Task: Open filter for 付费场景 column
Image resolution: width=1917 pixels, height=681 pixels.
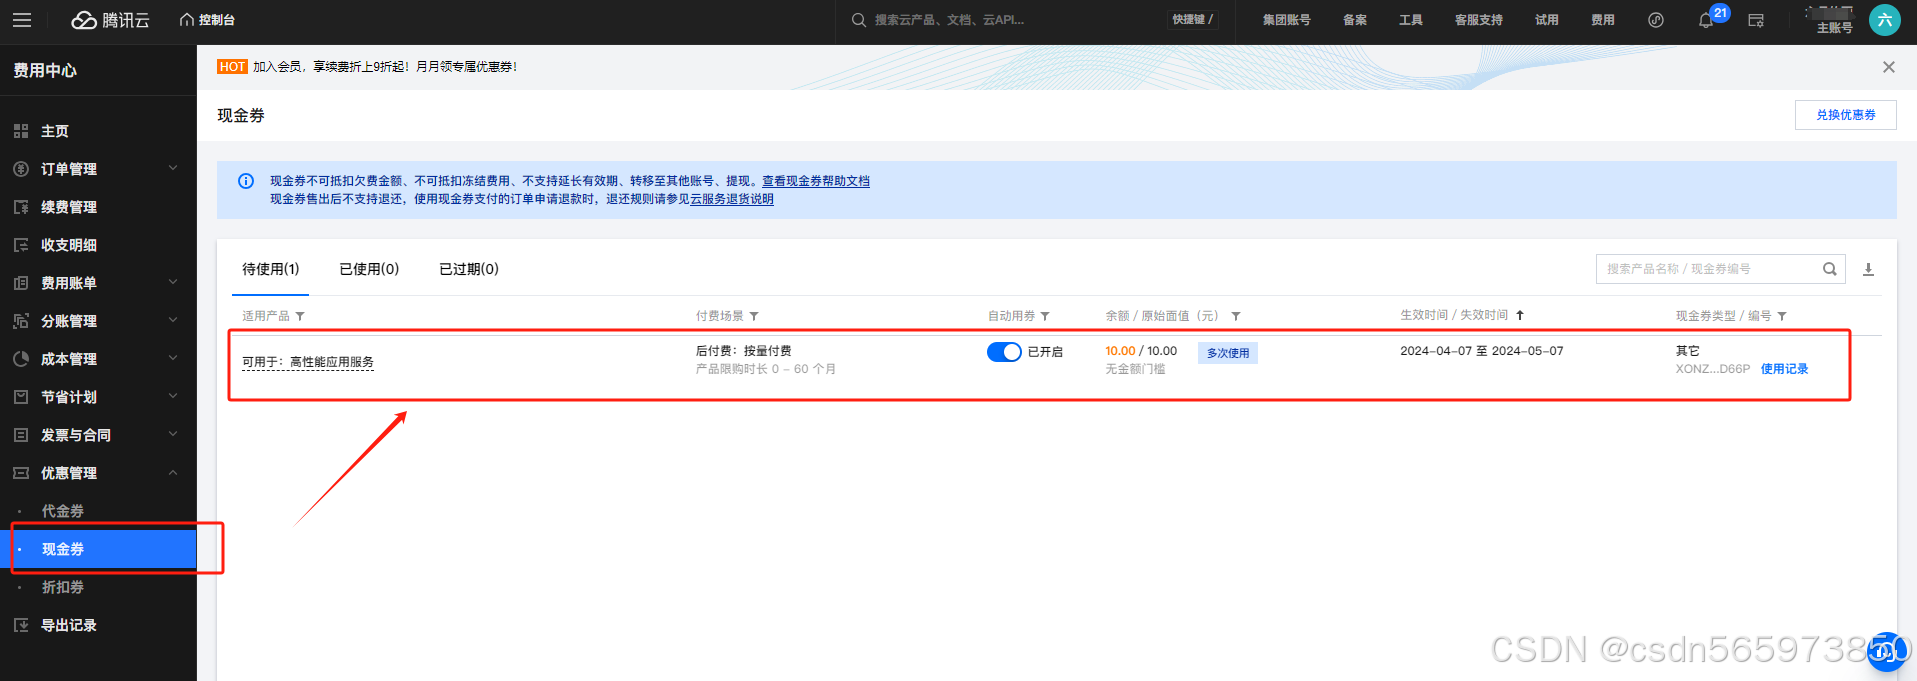Action: click(x=754, y=316)
